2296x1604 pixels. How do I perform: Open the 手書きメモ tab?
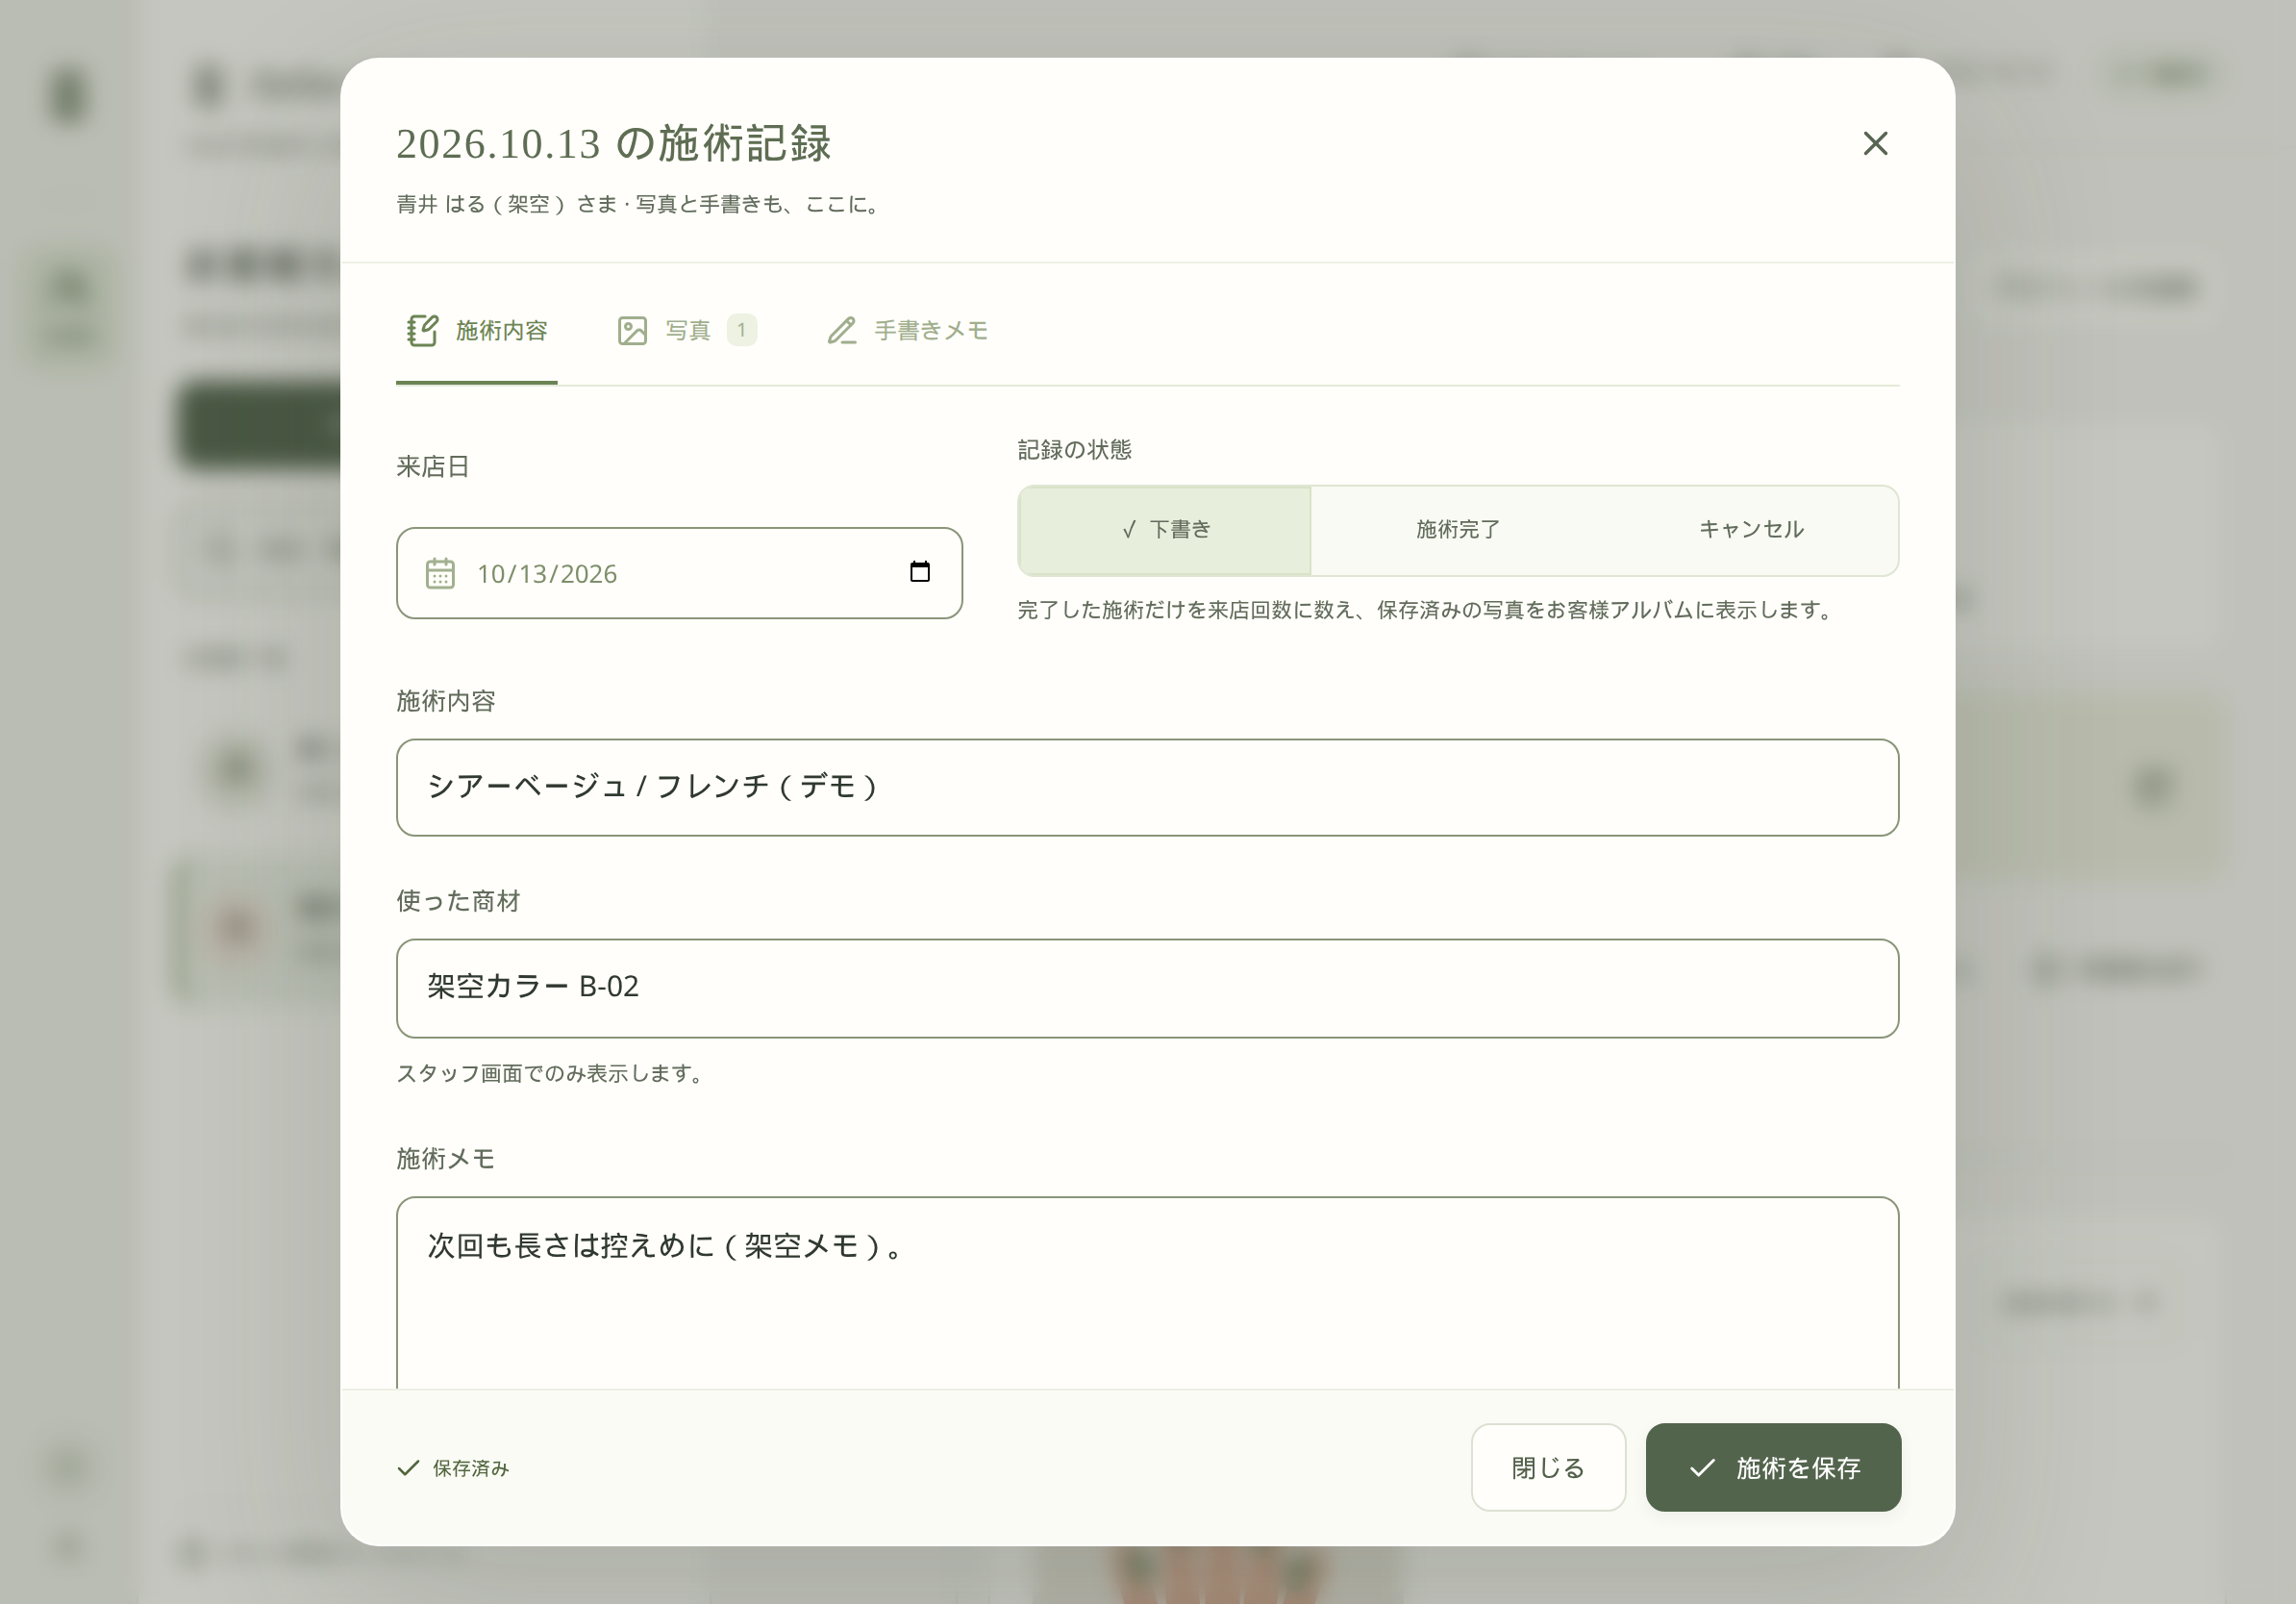(x=908, y=331)
